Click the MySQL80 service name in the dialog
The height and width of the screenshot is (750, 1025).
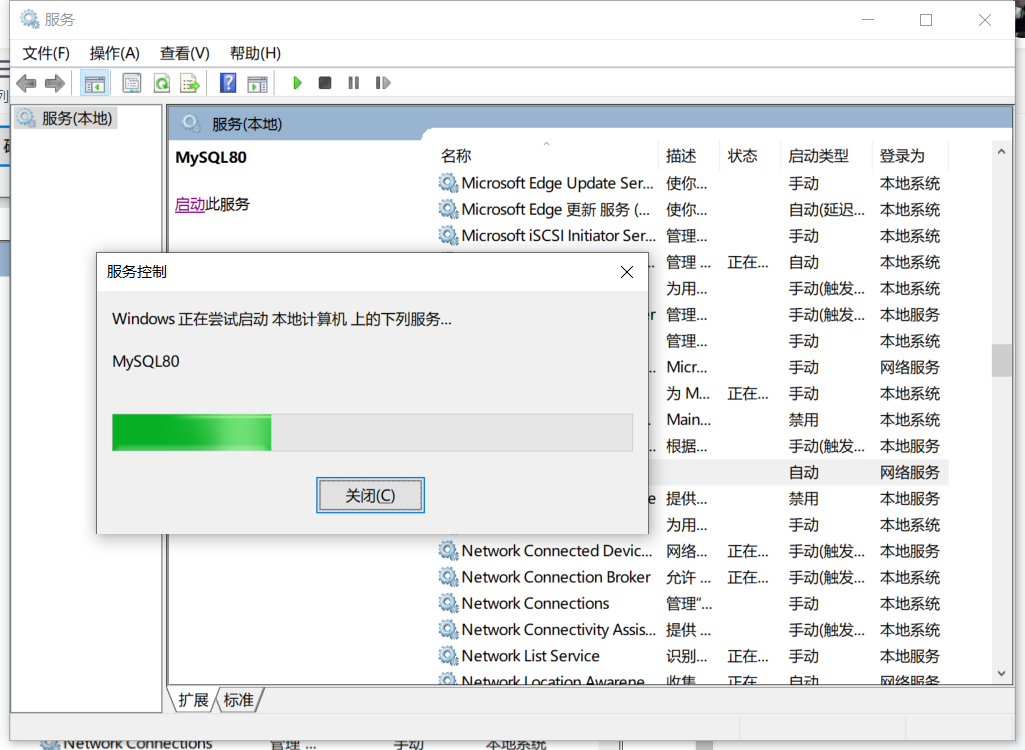(146, 362)
